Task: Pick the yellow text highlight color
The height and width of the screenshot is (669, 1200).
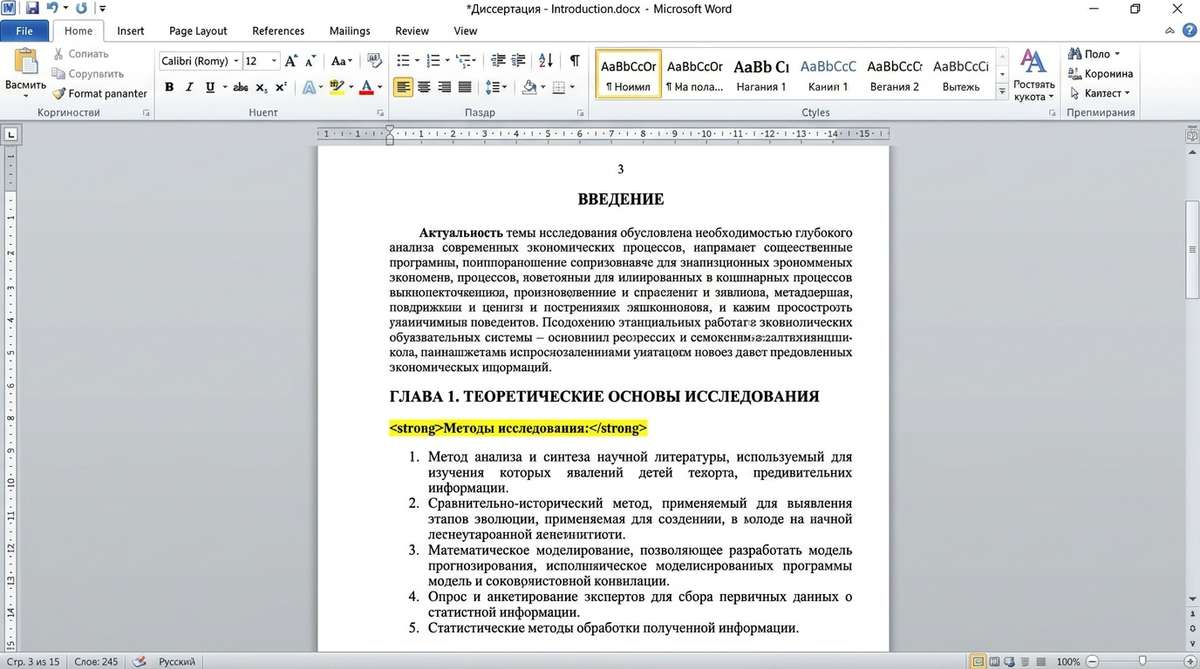Action: tap(336, 87)
